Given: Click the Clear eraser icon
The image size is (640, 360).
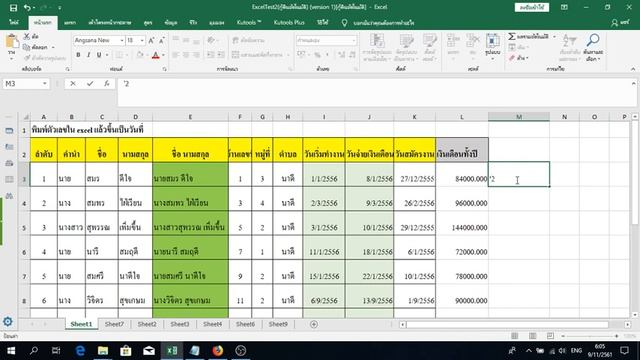Looking at the screenshot, I should [x=512, y=58].
